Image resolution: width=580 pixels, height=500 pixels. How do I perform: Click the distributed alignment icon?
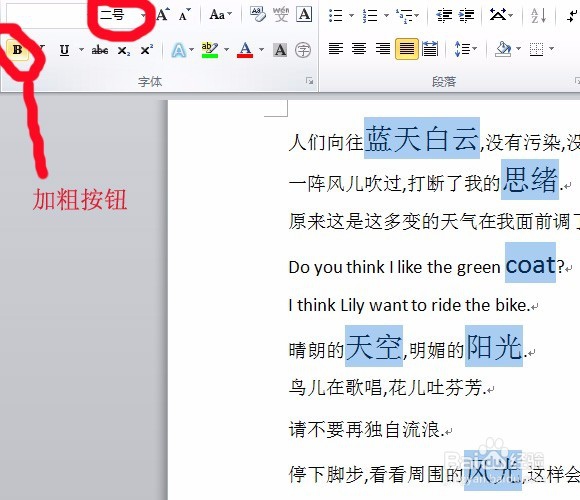click(x=430, y=49)
